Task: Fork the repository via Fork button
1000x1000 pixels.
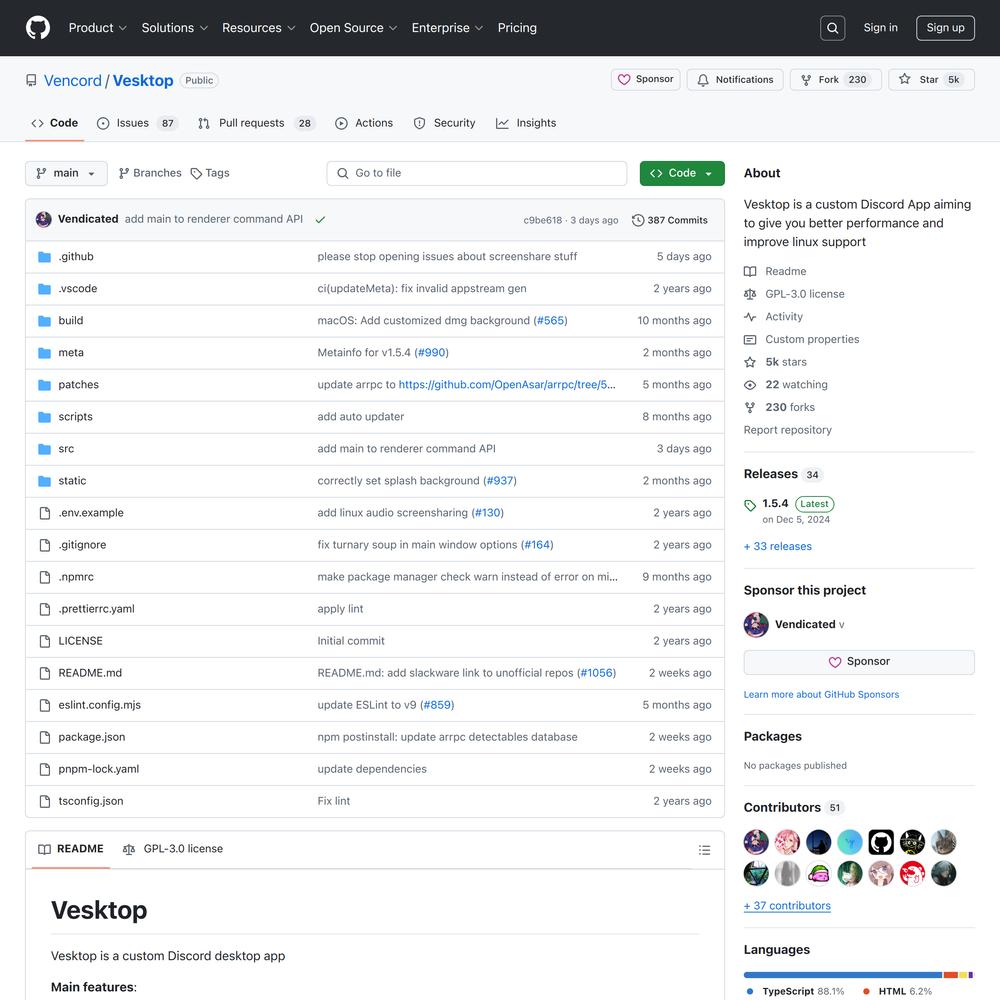Action: (835, 80)
